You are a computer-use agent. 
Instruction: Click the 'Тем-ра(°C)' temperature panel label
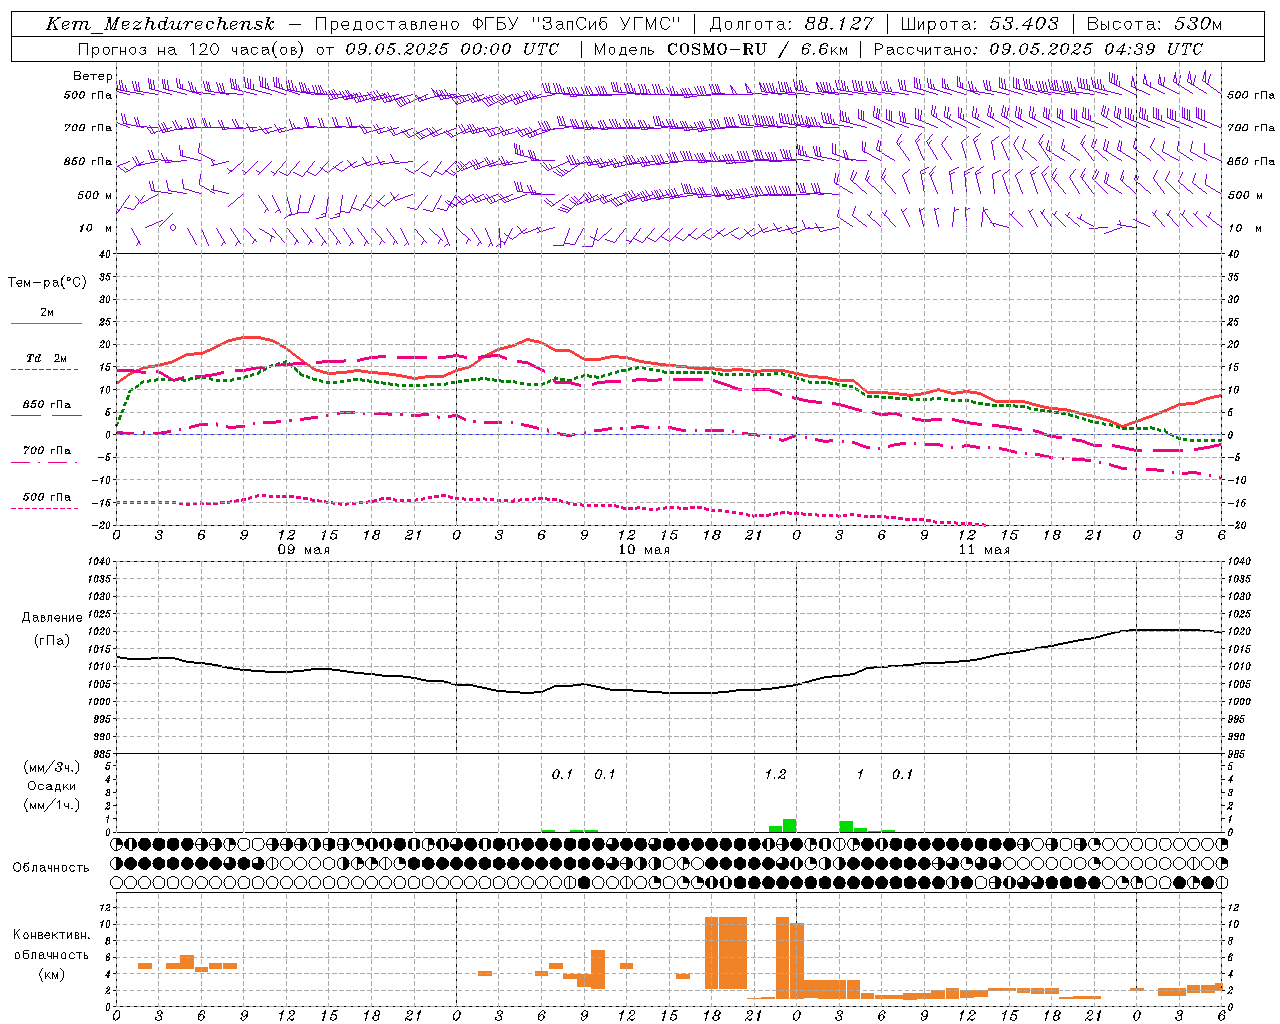(x=47, y=283)
